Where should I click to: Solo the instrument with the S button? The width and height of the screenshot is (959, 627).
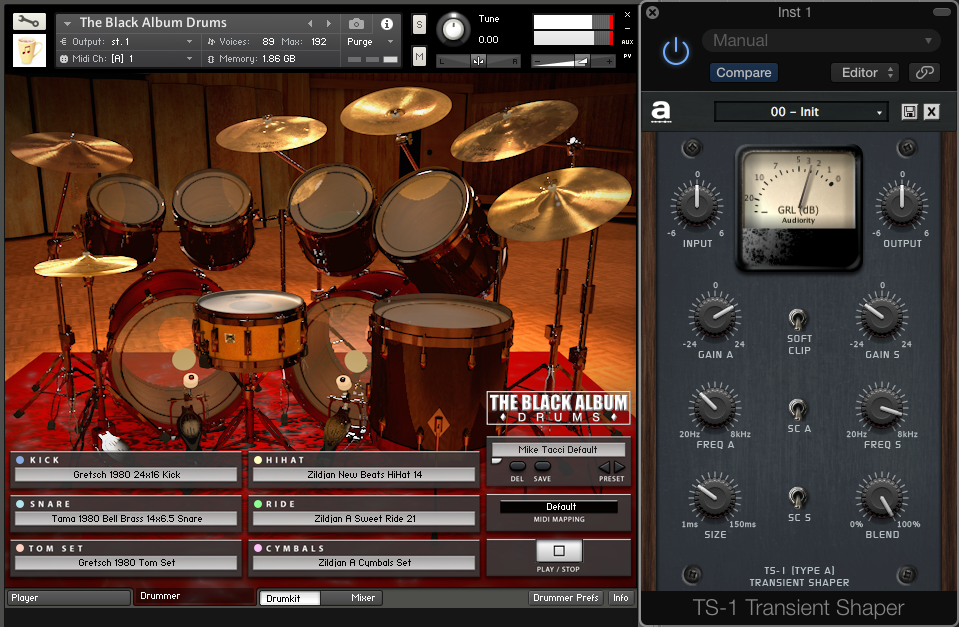coord(419,24)
